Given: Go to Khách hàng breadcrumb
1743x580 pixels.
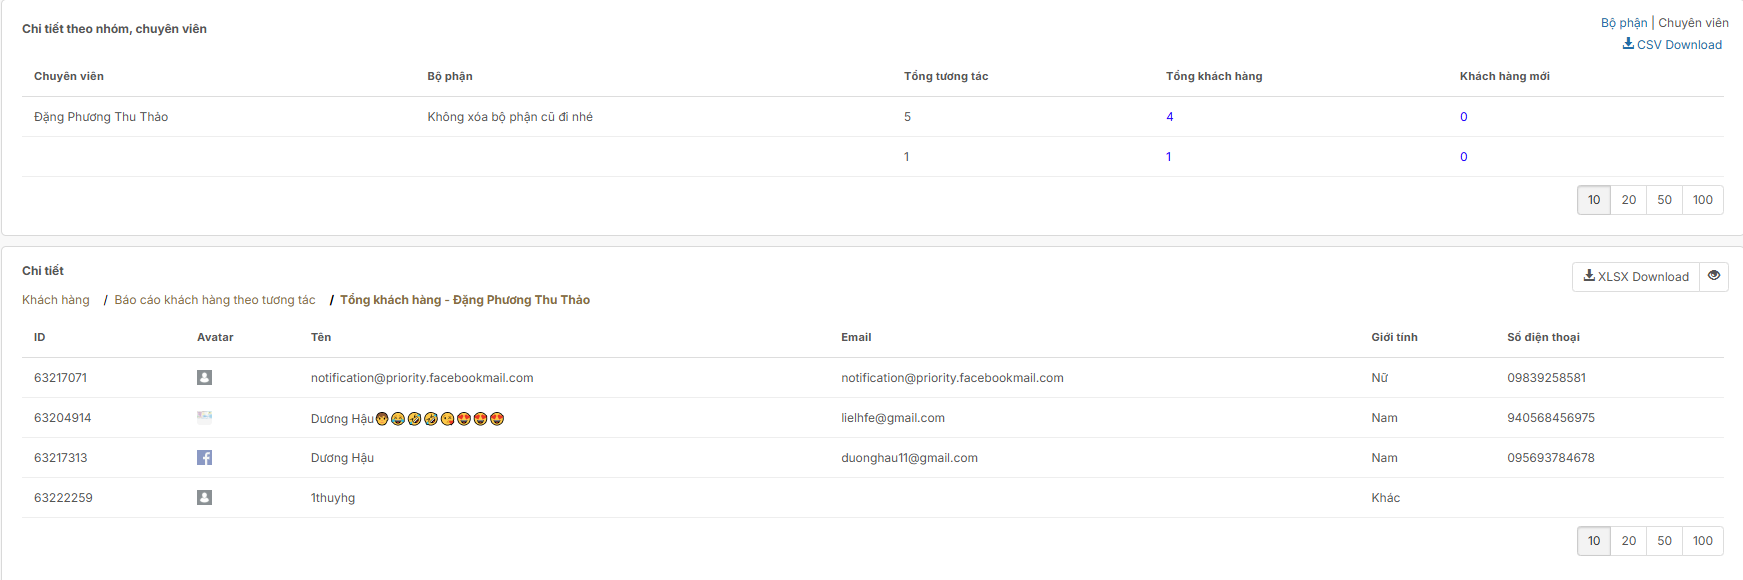Looking at the screenshot, I should coord(56,300).
